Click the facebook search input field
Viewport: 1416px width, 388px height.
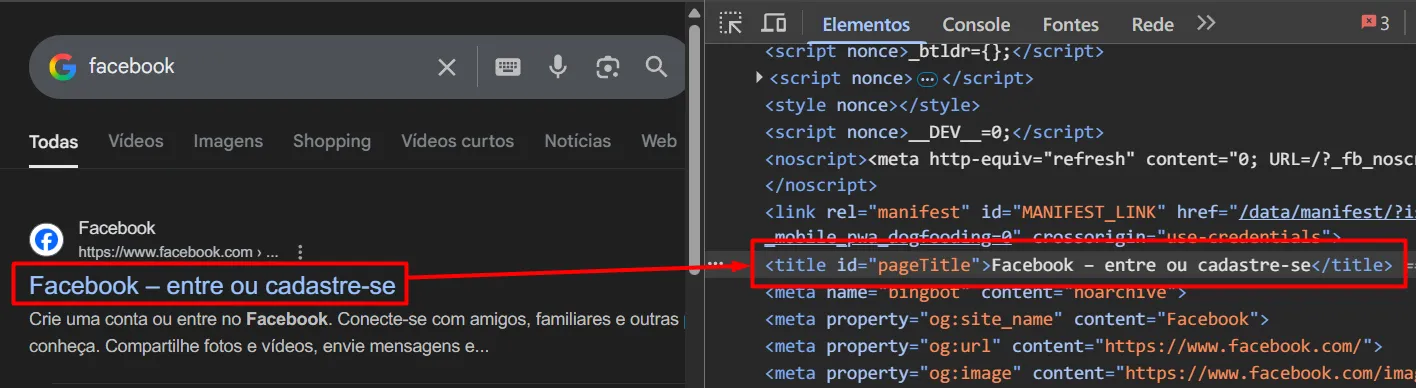(x=255, y=67)
